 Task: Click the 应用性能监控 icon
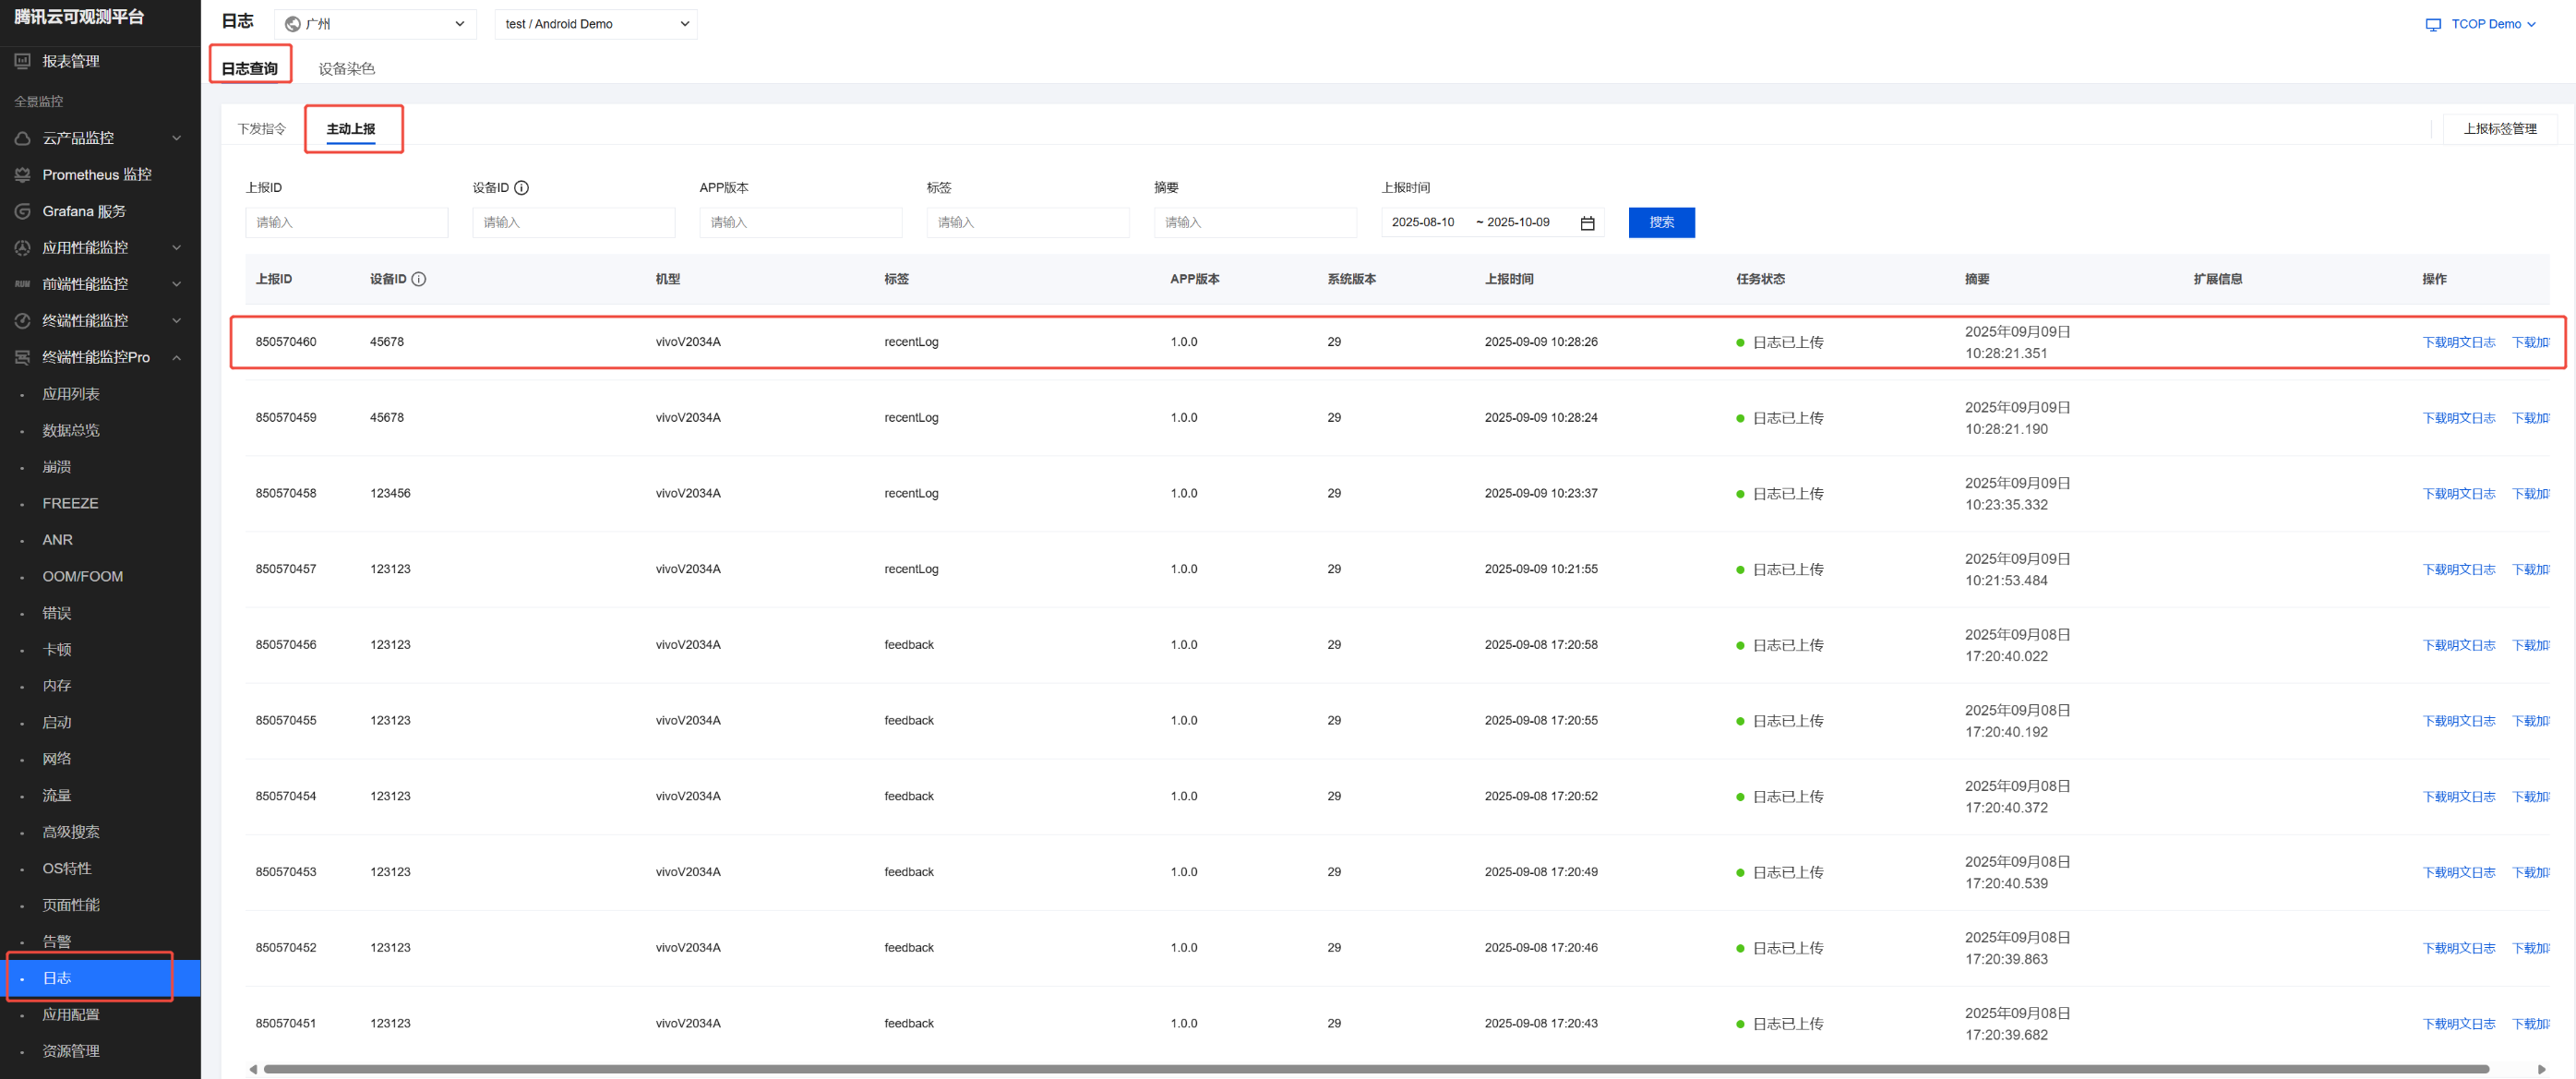pyautogui.click(x=22, y=247)
